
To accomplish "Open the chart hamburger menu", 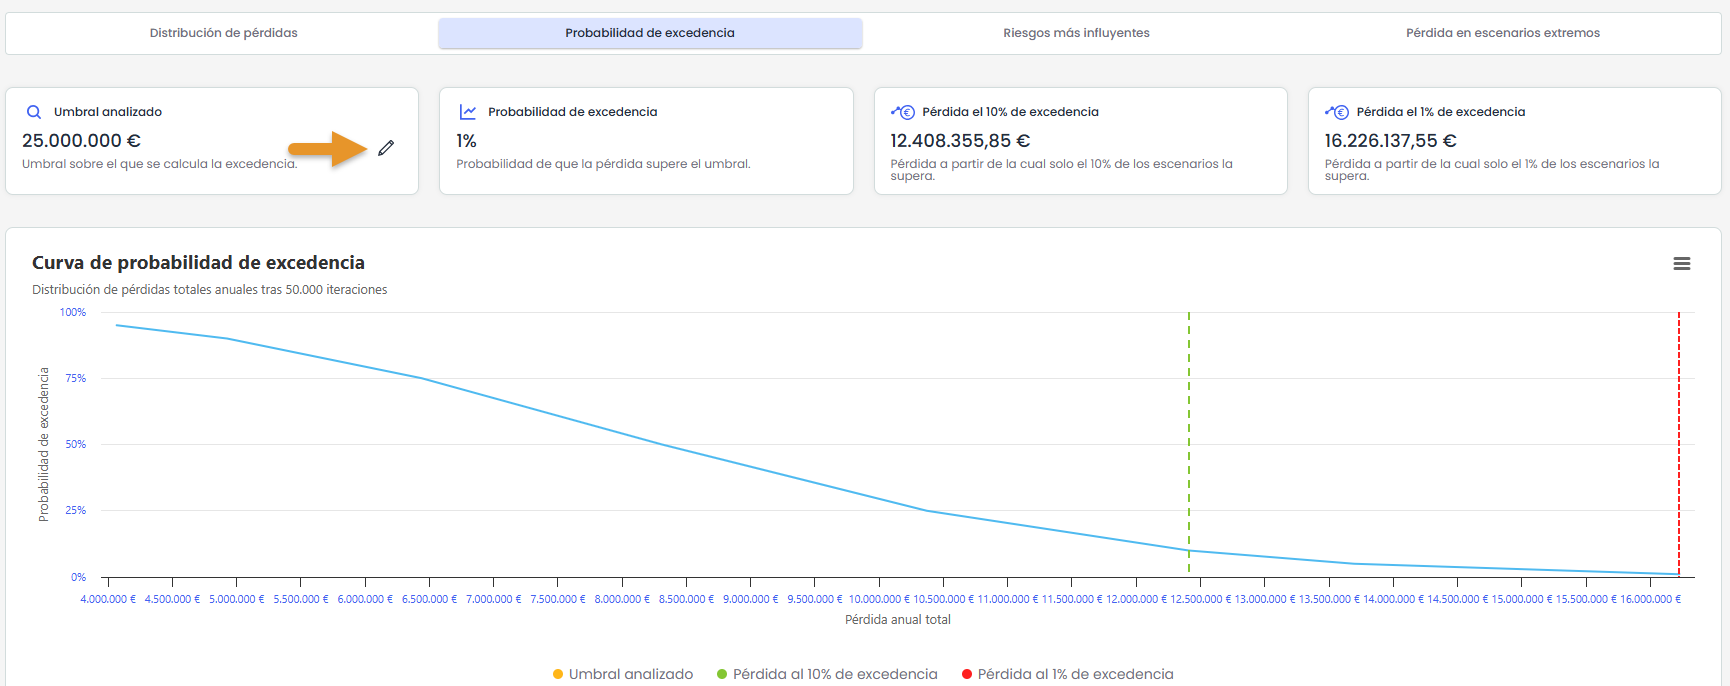I will (1682, 264).
